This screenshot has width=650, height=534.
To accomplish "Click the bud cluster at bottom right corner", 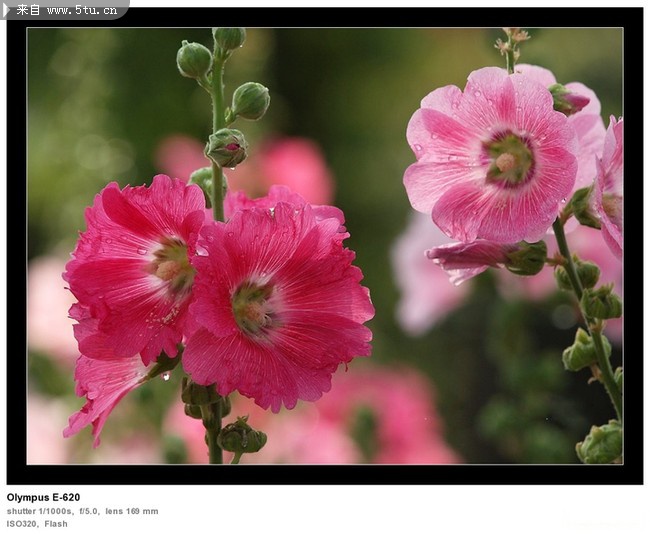I will click(600, 444).
